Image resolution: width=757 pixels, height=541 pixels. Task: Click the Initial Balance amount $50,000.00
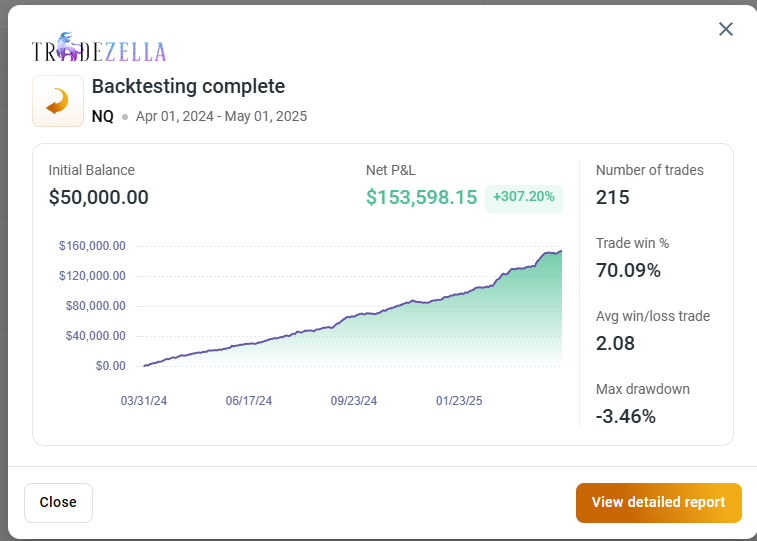[x=98, y=197]
